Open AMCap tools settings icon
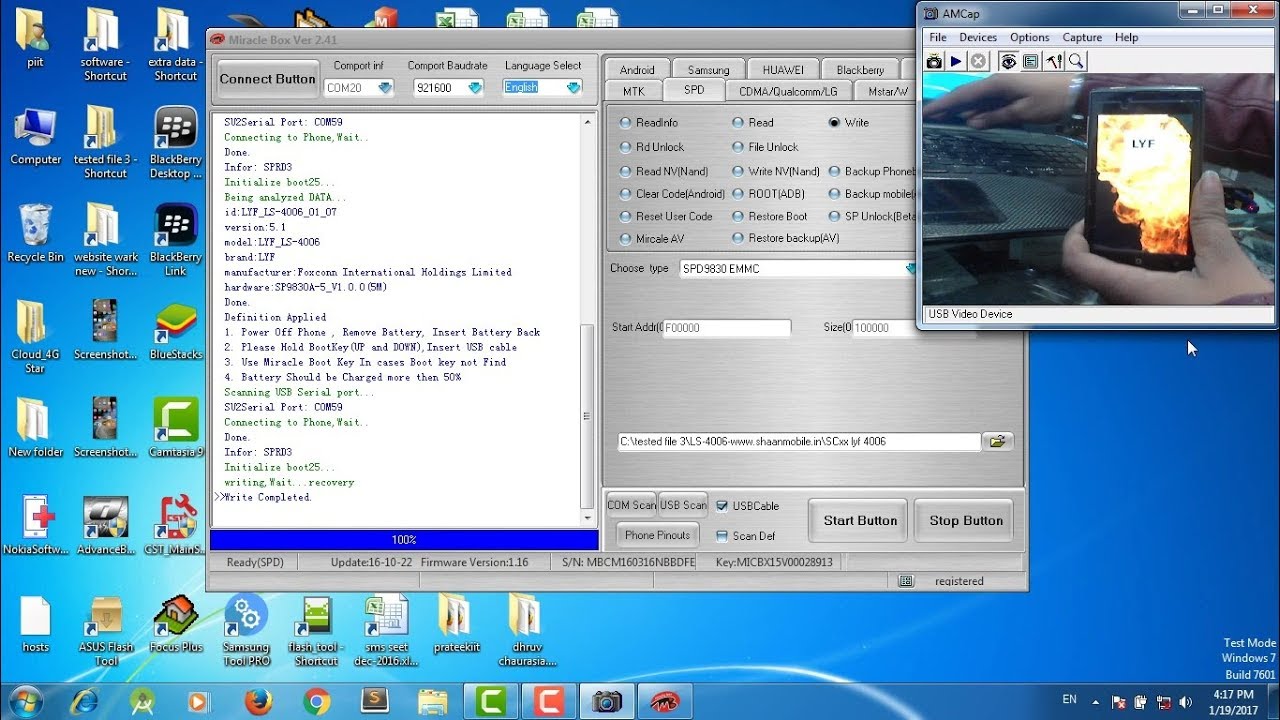This screenshot has height=720, width=1280. click(1054, 61)
